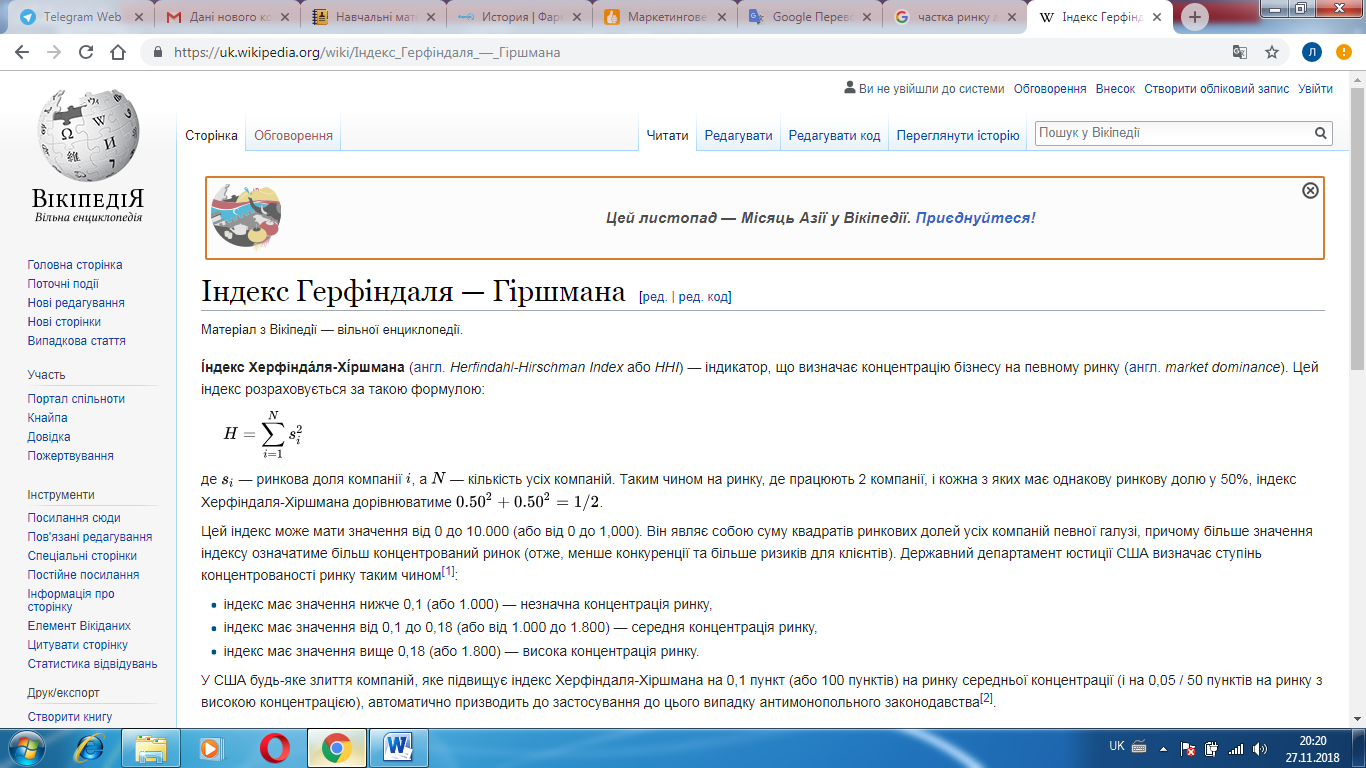Open Спеціальні сторінки in the sidebar

[x=82, y=556]
